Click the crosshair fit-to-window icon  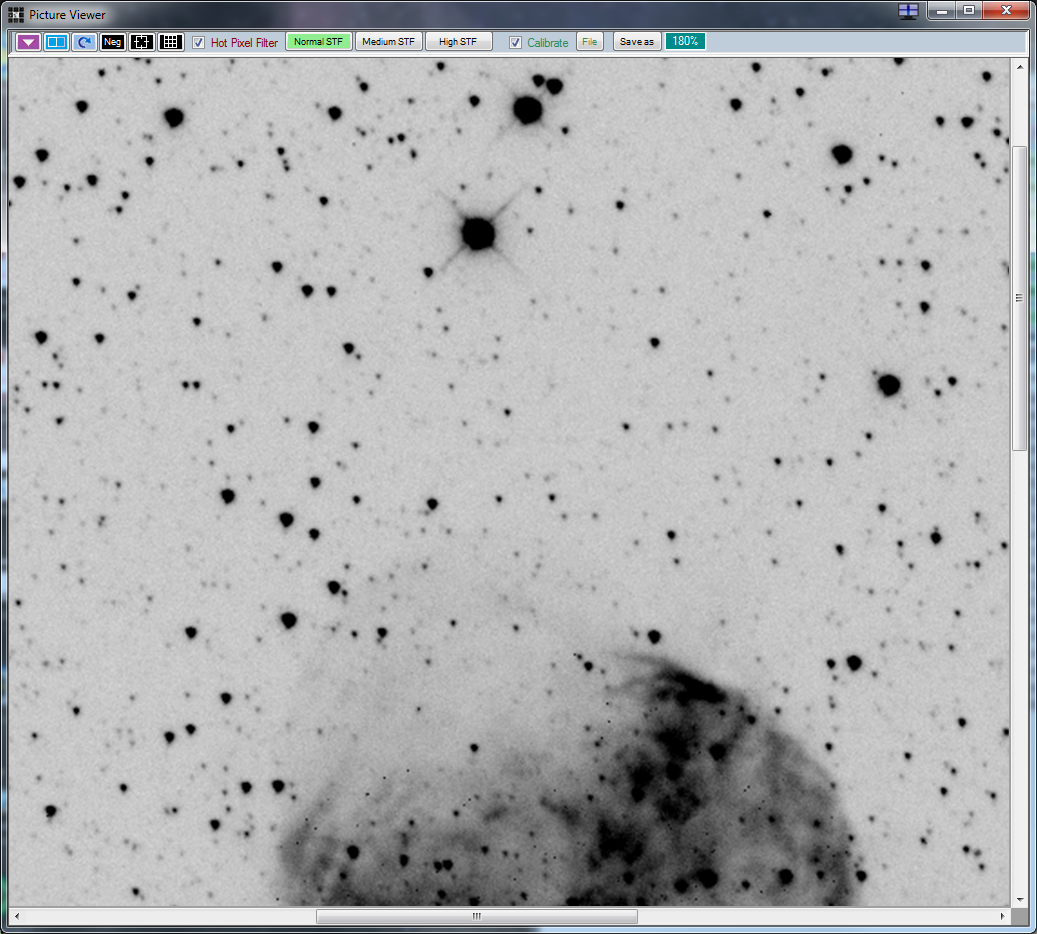tap(141, 42)
